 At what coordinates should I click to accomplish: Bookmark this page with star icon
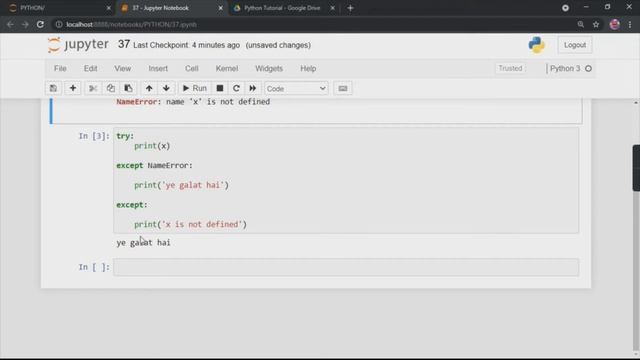pos(596,24)
